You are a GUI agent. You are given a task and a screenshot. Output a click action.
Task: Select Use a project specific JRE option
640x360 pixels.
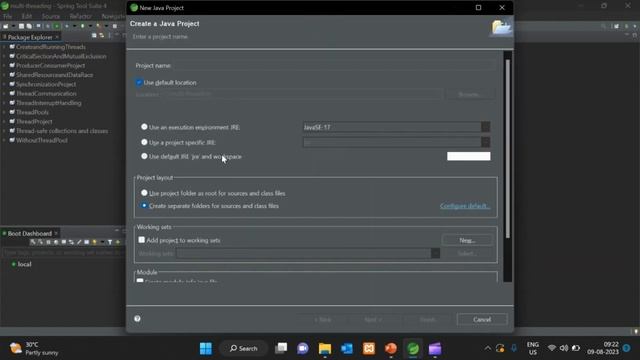point(144,142)
